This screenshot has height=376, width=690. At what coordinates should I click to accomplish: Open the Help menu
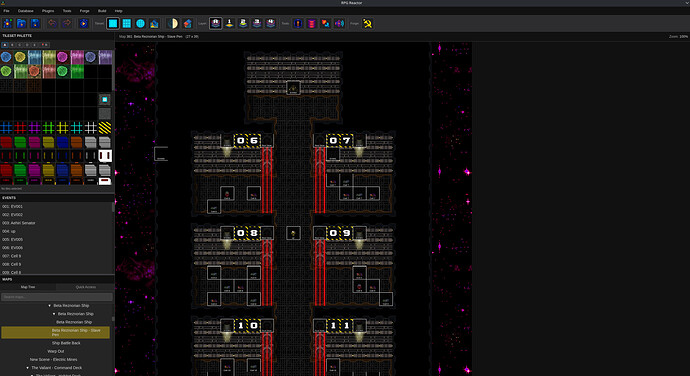[x=118, y=11]
